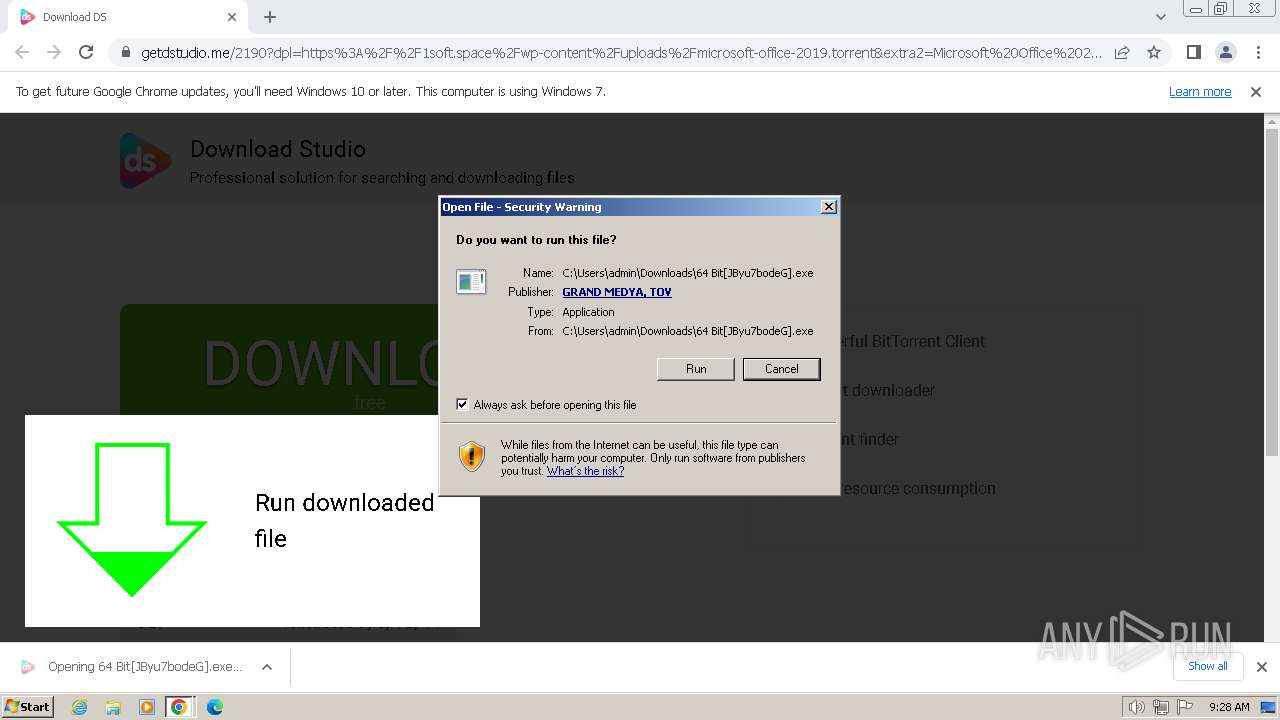Open volume control in system tray

[1137, 707]
